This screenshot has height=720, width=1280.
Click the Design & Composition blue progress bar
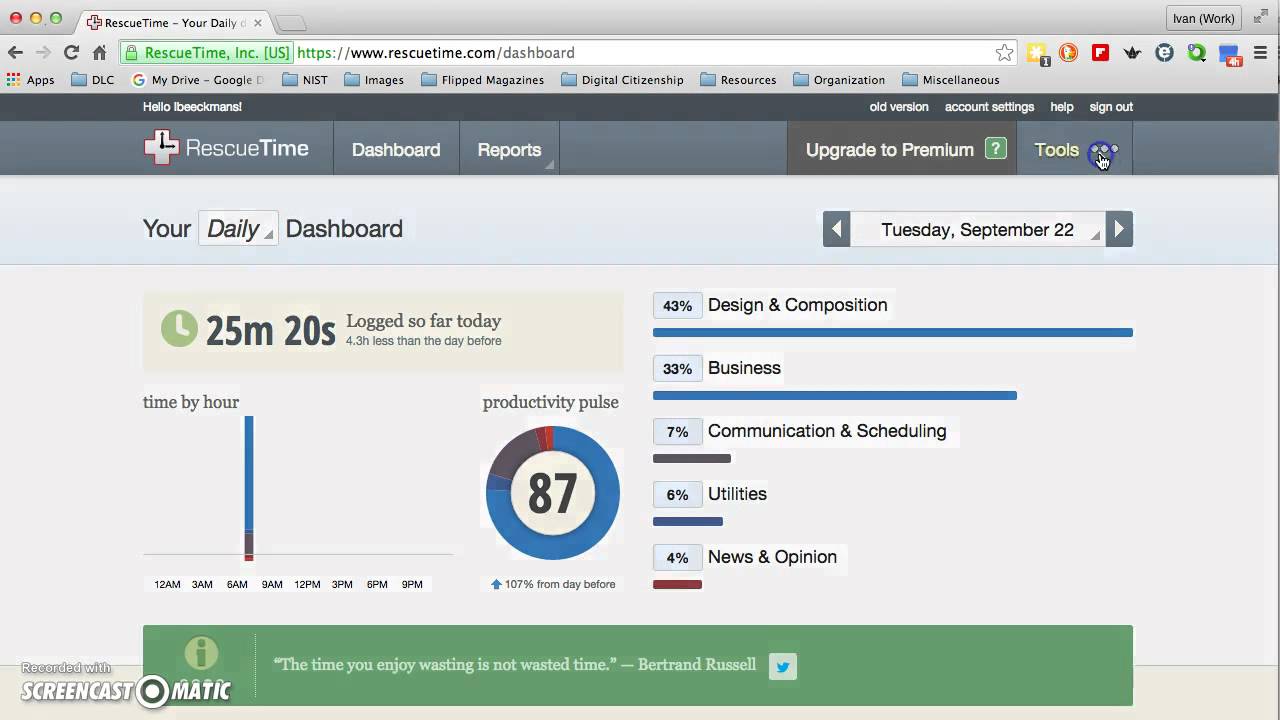pyautogui.click(x=893, y=332)
